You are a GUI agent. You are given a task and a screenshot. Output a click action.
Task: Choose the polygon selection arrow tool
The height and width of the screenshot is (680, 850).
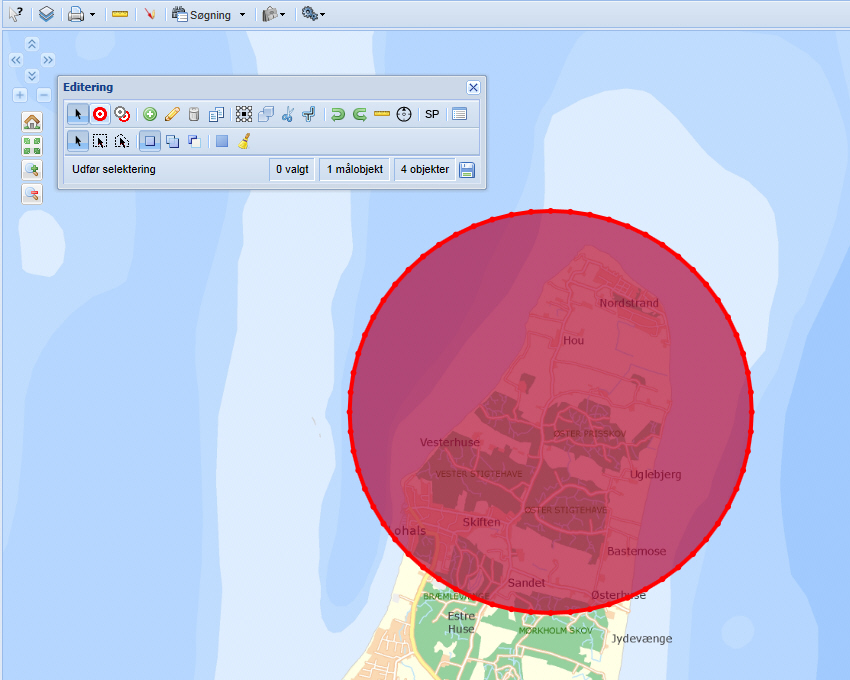(122, 142)
